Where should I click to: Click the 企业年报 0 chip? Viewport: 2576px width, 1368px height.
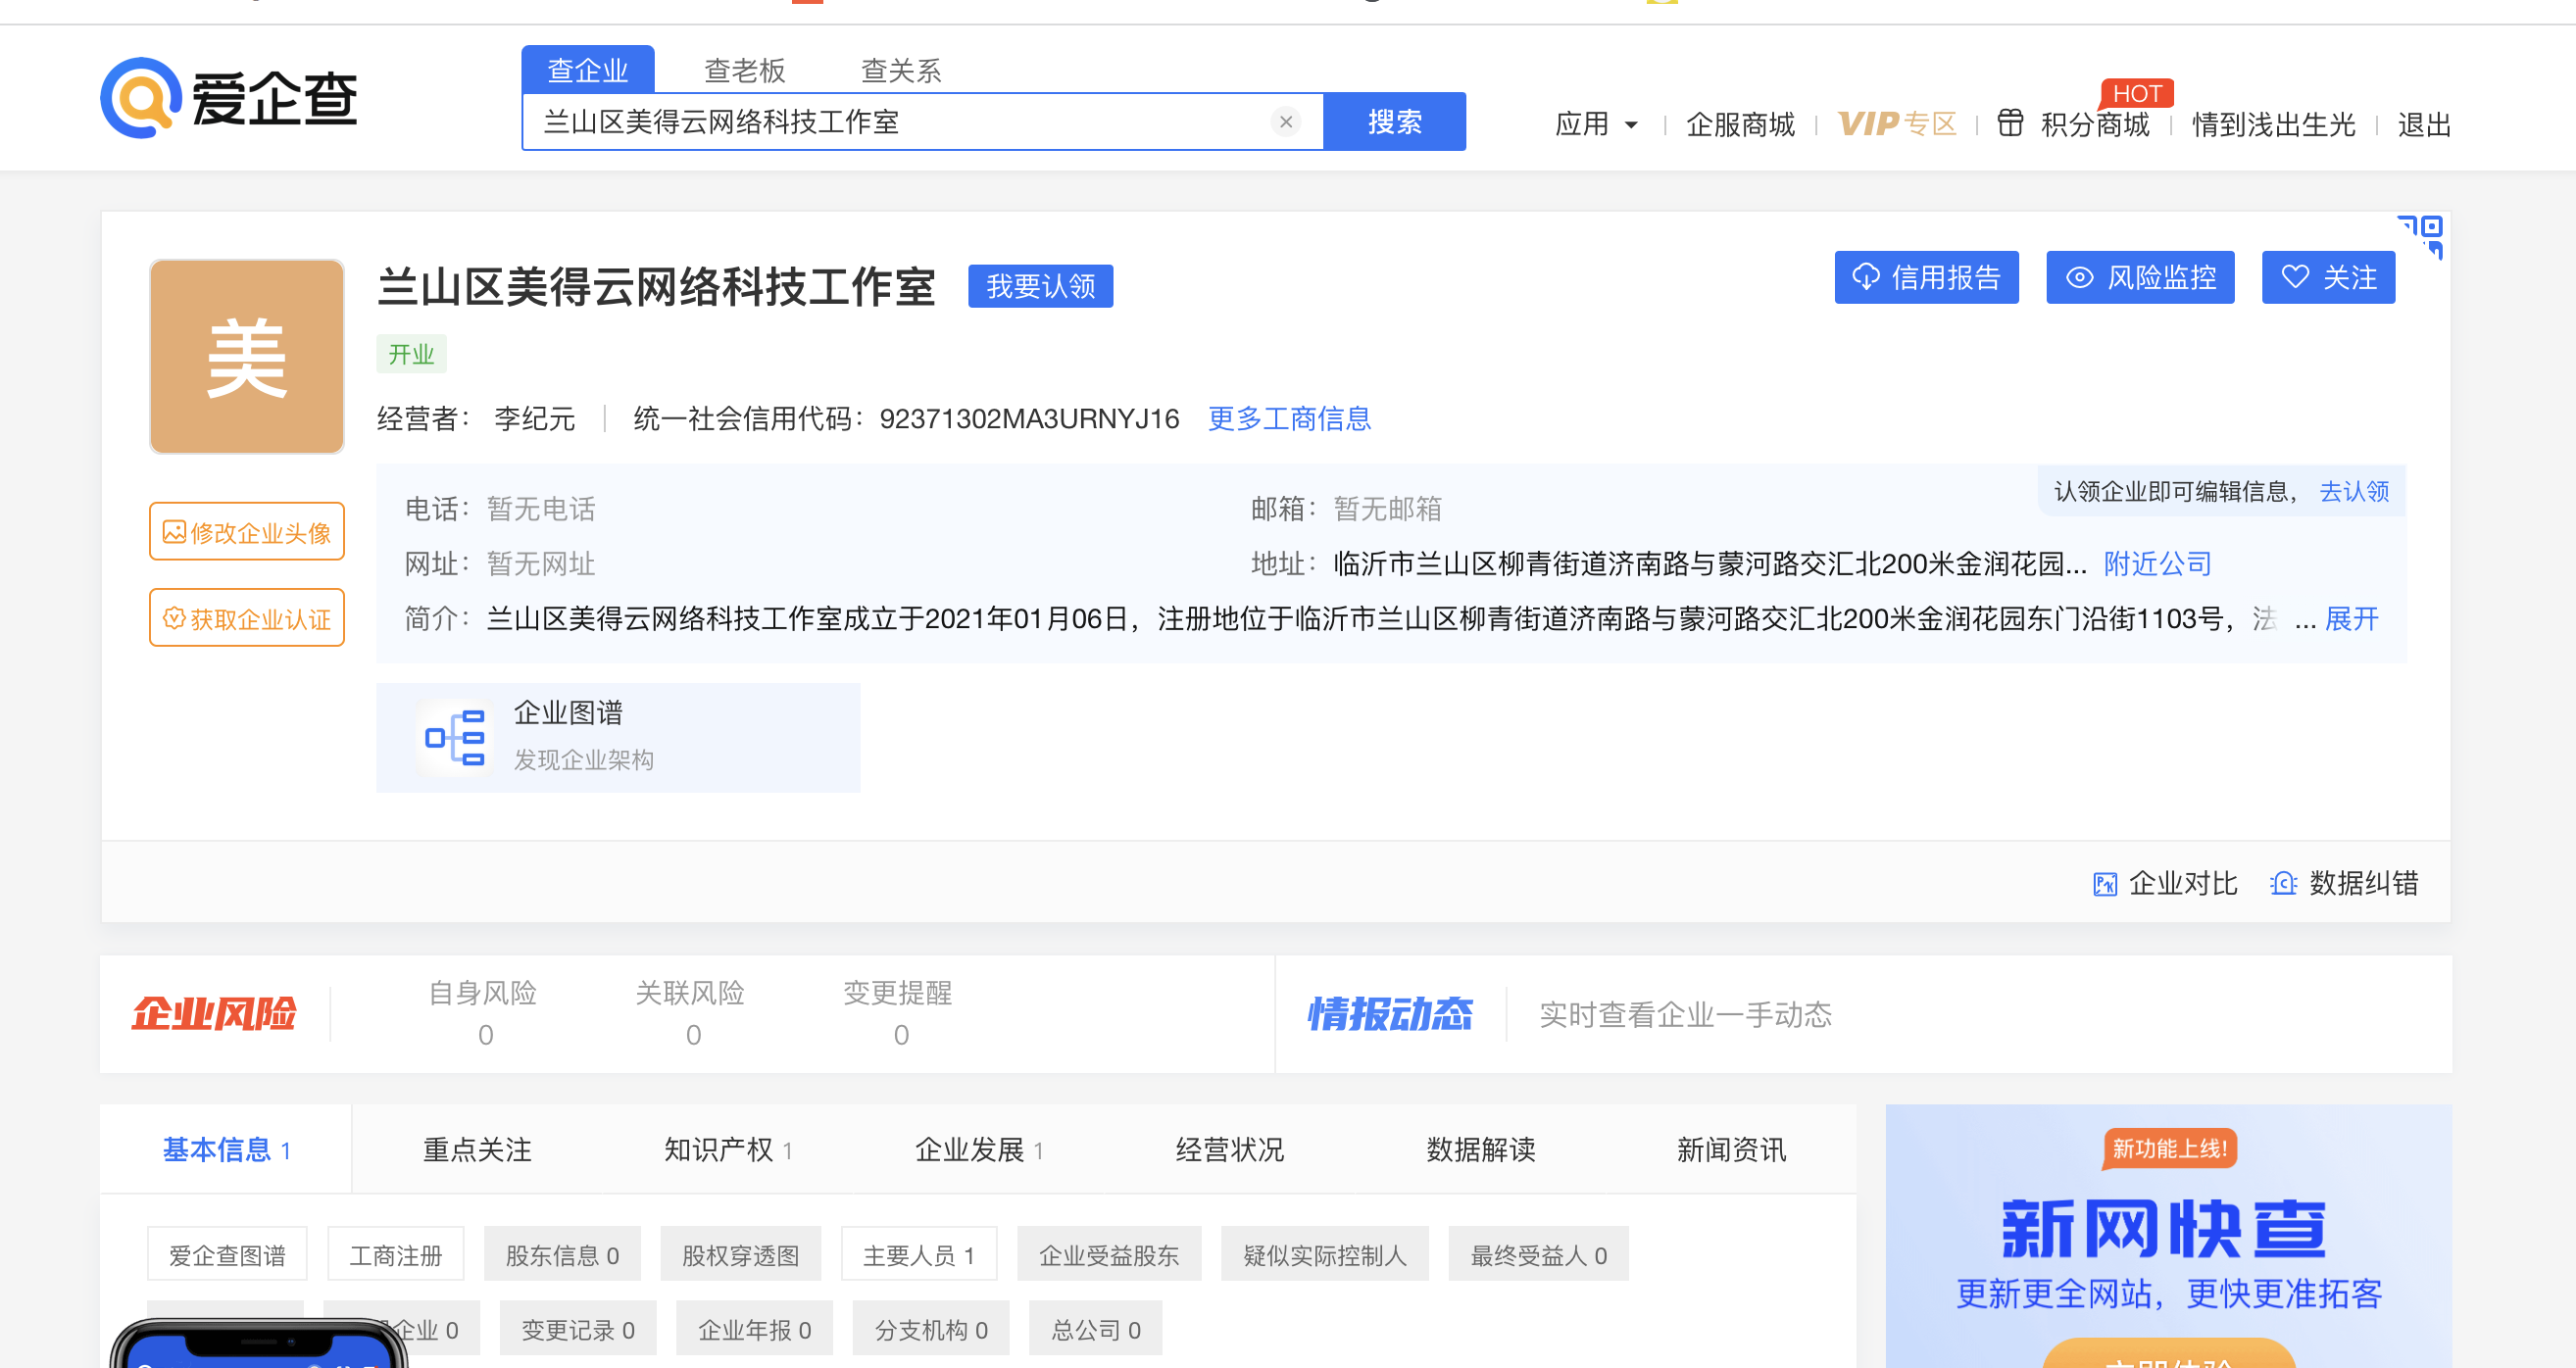point(754,1329)
